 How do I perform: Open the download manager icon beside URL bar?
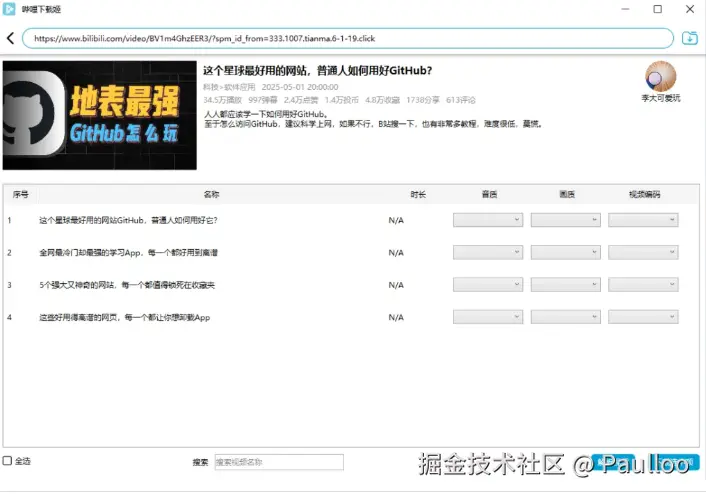689,38
